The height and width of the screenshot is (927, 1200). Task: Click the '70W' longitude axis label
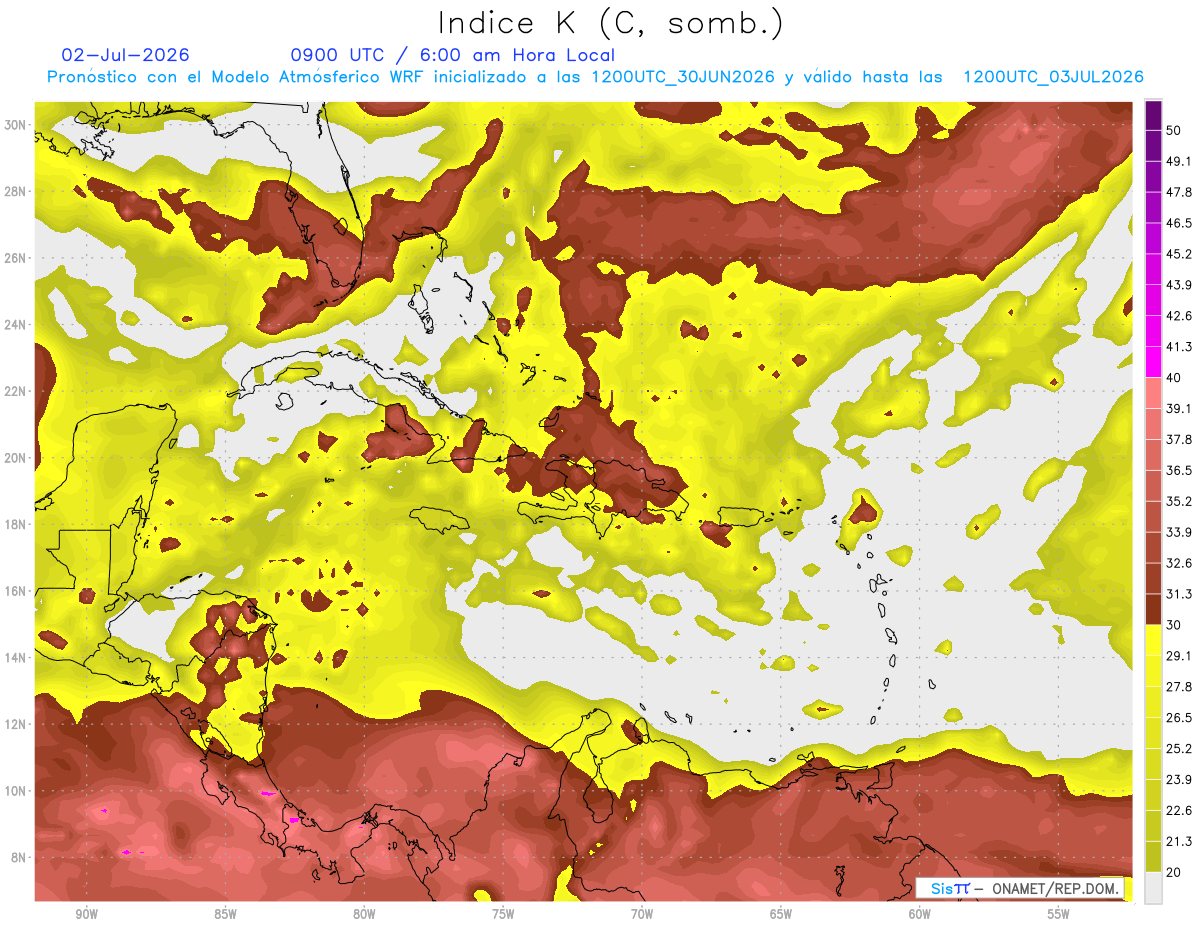[642, 915]
